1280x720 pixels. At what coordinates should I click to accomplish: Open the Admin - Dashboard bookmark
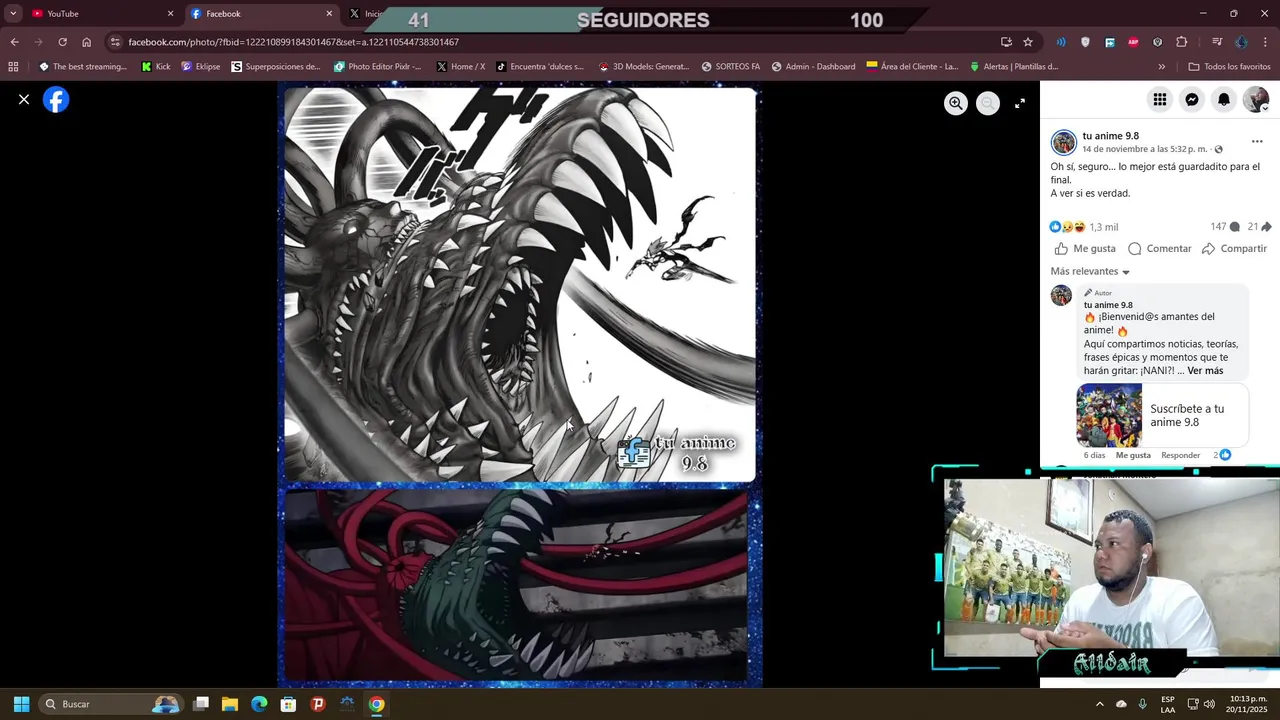813,67
